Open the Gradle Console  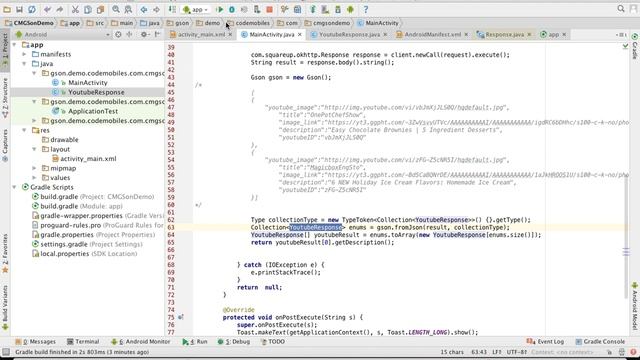click(x=600, y=342)
